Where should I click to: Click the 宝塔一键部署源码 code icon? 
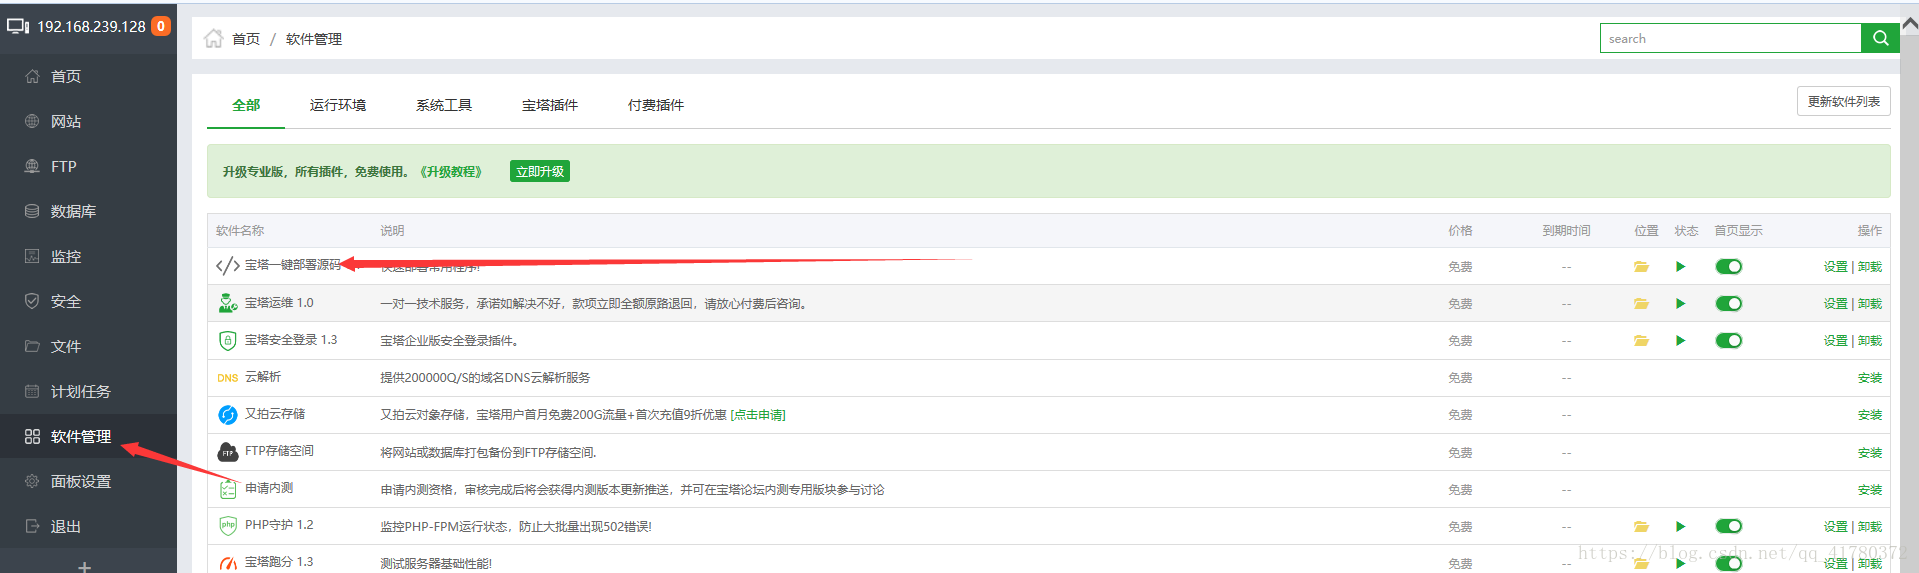[x=227, y=266]
